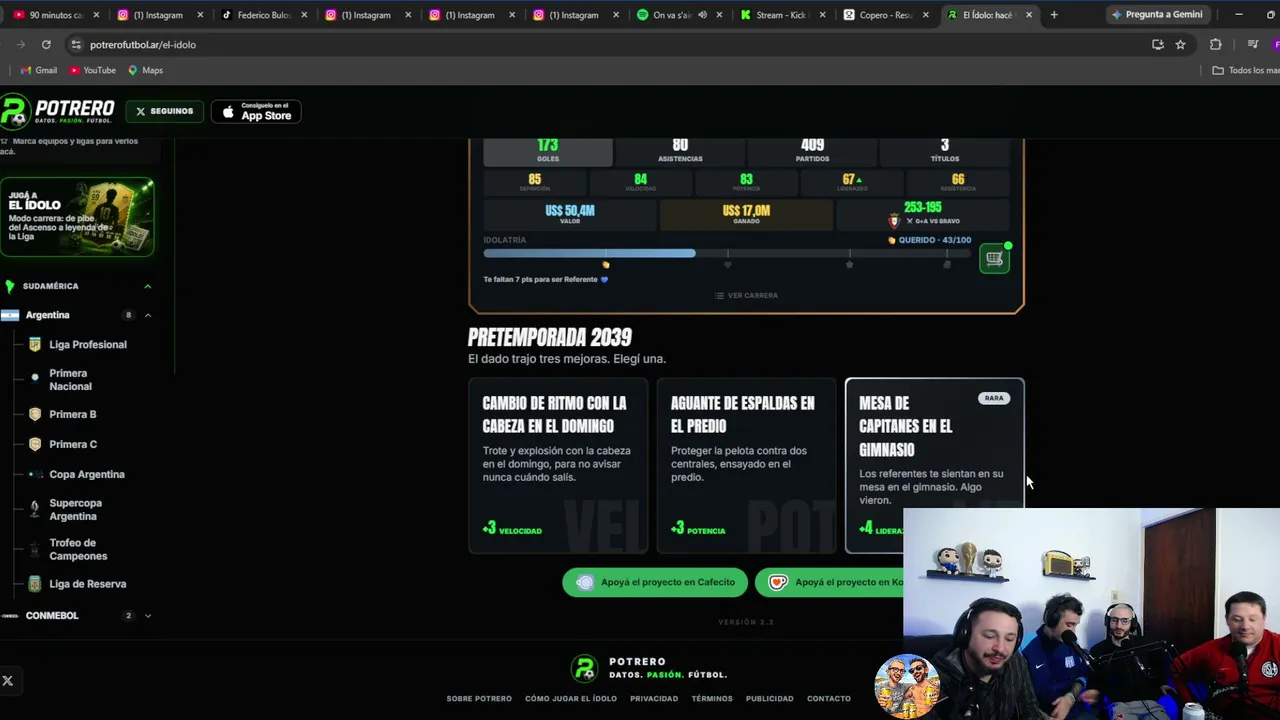1280x720 pixels.
Task: Open the 'Términos' footer link
Action: [712, 699]
